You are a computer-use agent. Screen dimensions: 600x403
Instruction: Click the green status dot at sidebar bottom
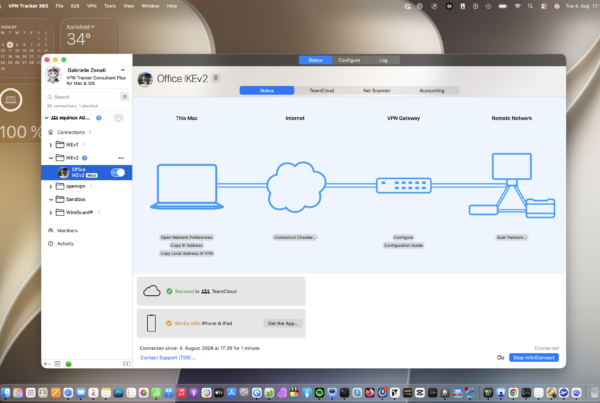(68, 364)
